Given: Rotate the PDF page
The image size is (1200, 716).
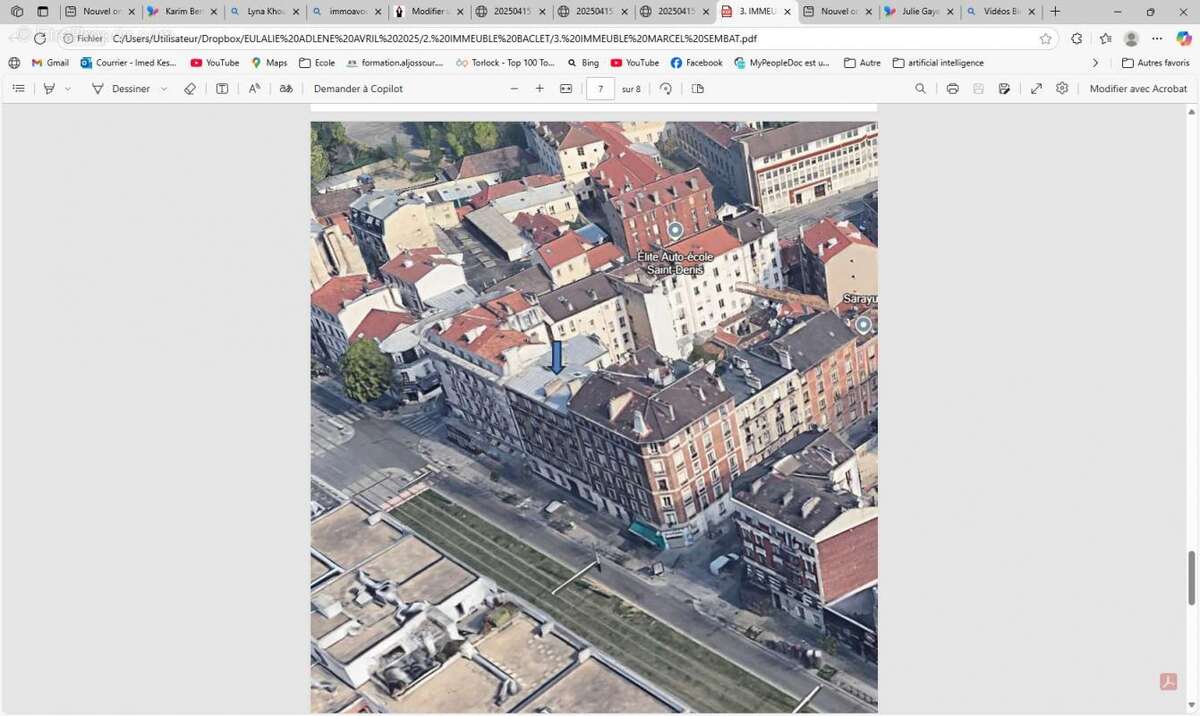Looking at the screenshot, I should pos(665,88).
